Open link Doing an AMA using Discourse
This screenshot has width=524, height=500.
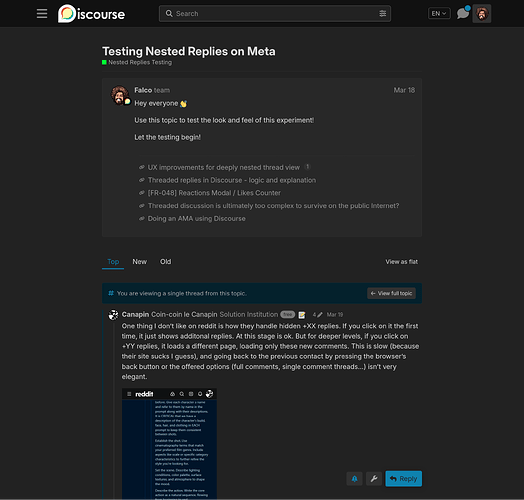pos(196,219)
